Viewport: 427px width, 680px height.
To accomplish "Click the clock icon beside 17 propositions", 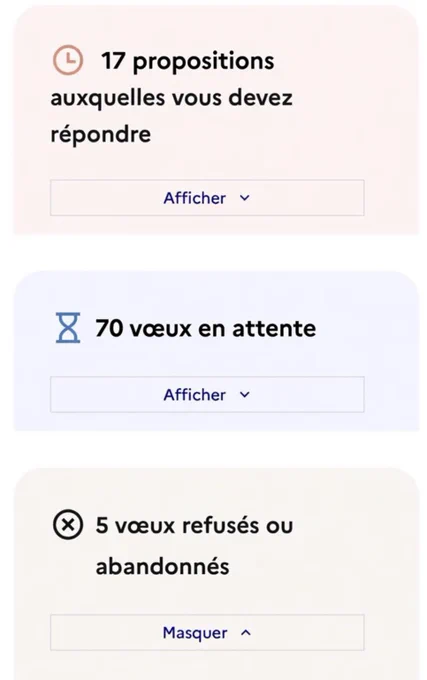I will tap(68, 60).
